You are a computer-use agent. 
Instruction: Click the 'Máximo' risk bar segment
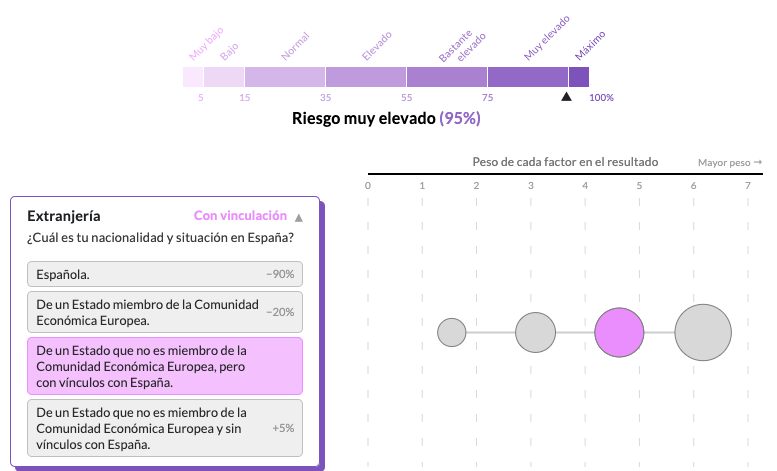[x=578, y=77]
